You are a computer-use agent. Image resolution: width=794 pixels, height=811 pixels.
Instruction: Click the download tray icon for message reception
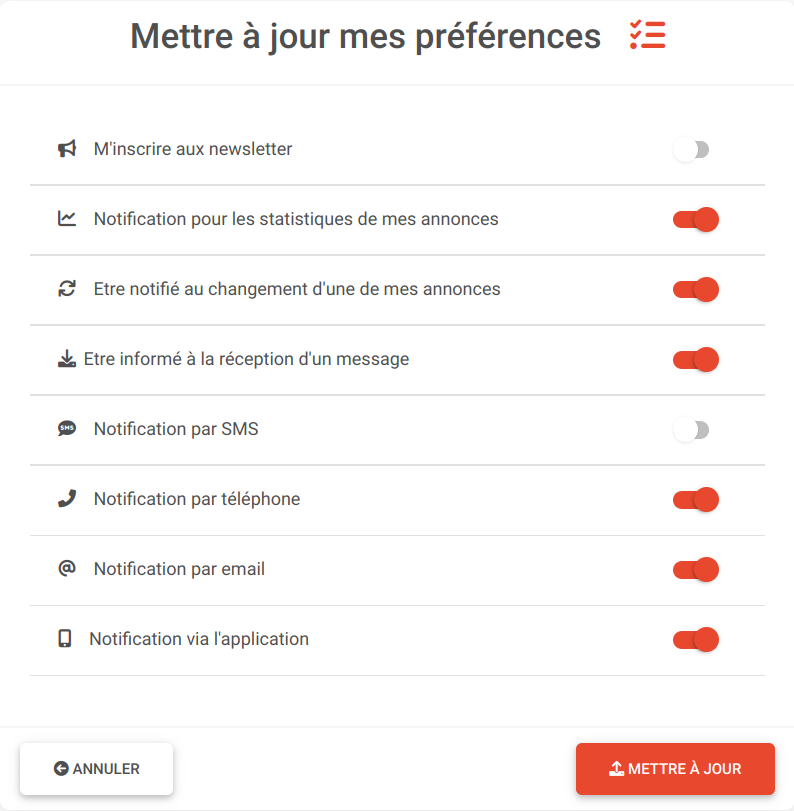pos(67,359)
